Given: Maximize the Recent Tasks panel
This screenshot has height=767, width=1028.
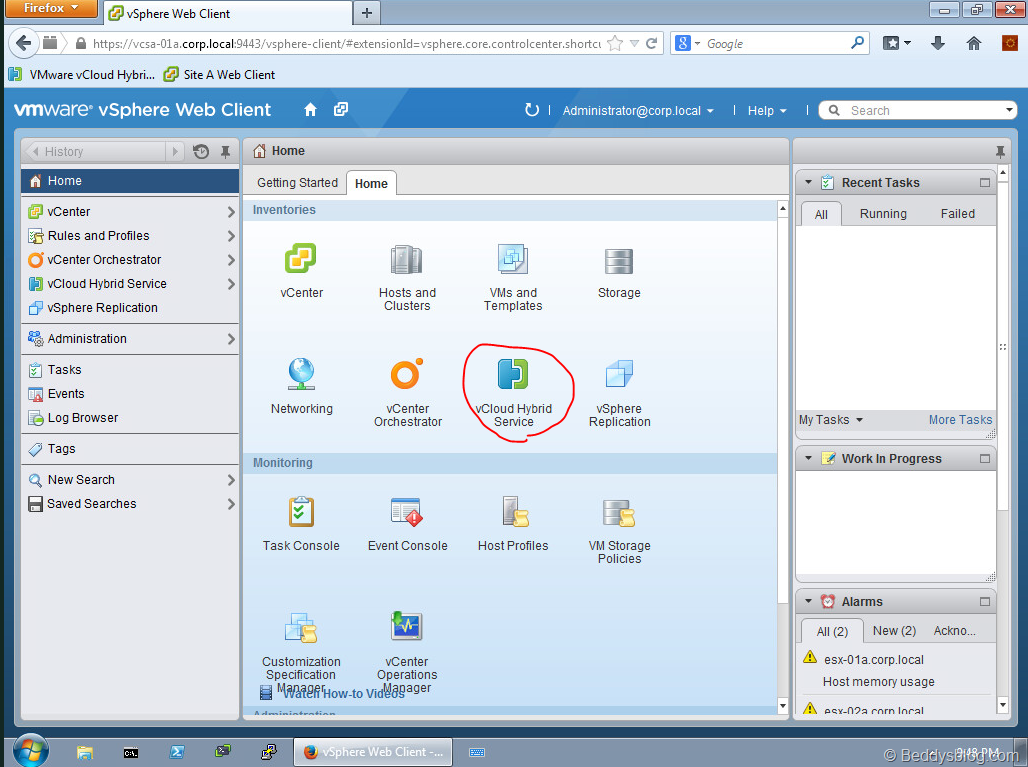Looking at the screenshot, I should 984,182.
